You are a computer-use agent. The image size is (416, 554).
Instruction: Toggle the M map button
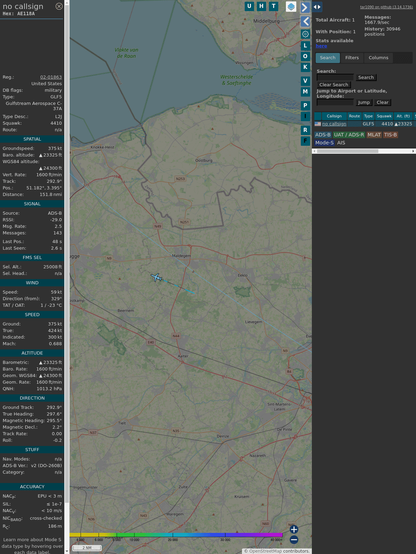tap(305, 92)
